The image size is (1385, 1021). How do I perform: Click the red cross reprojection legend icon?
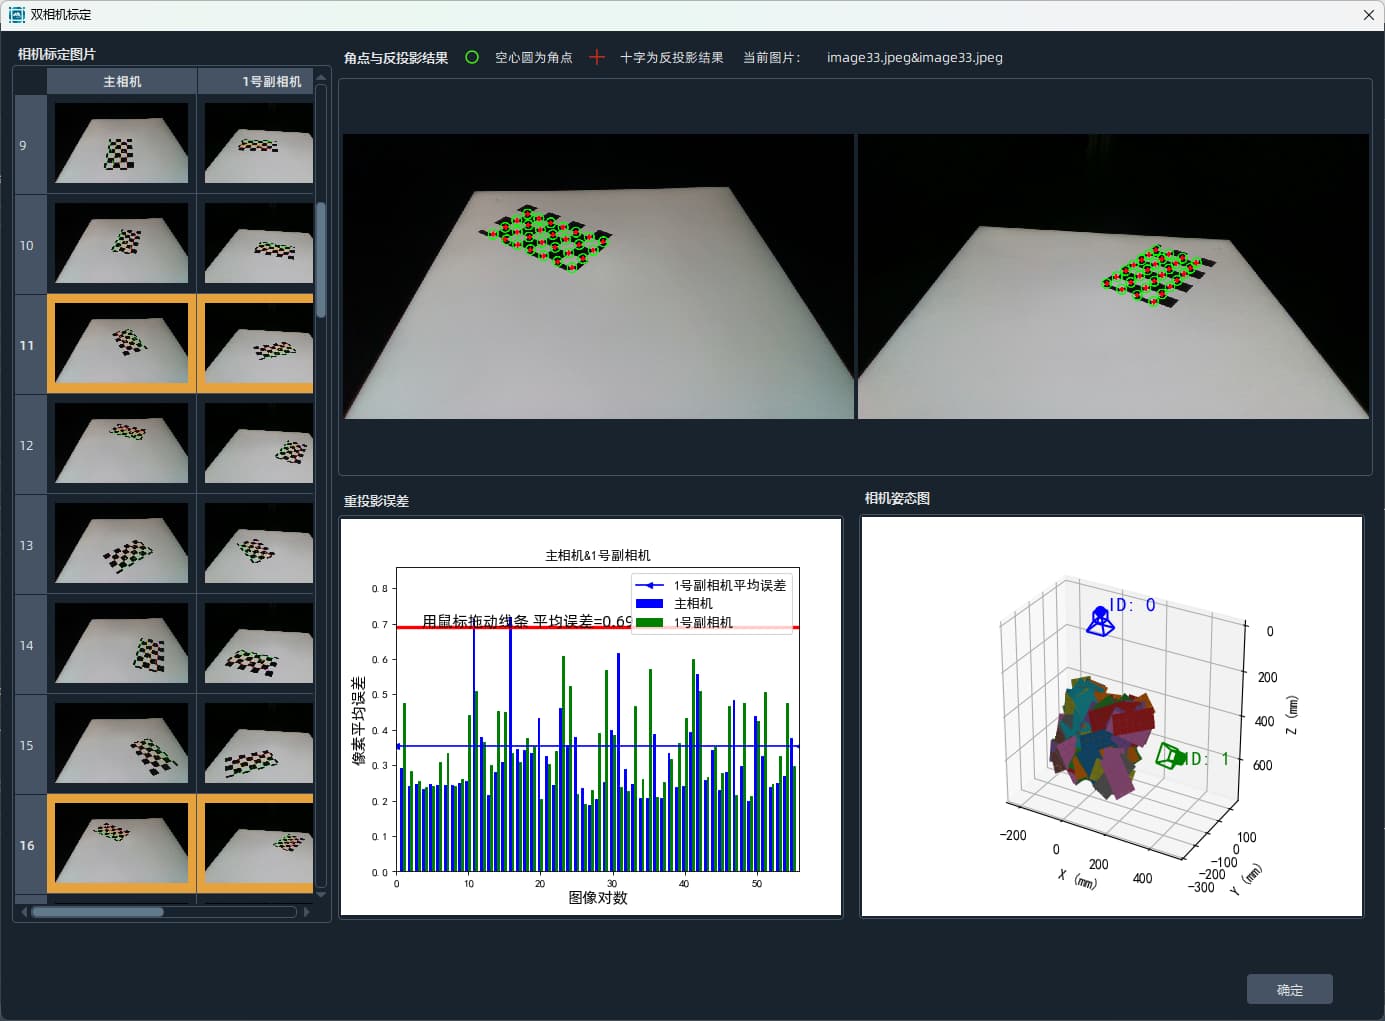(x=597, y=58)
